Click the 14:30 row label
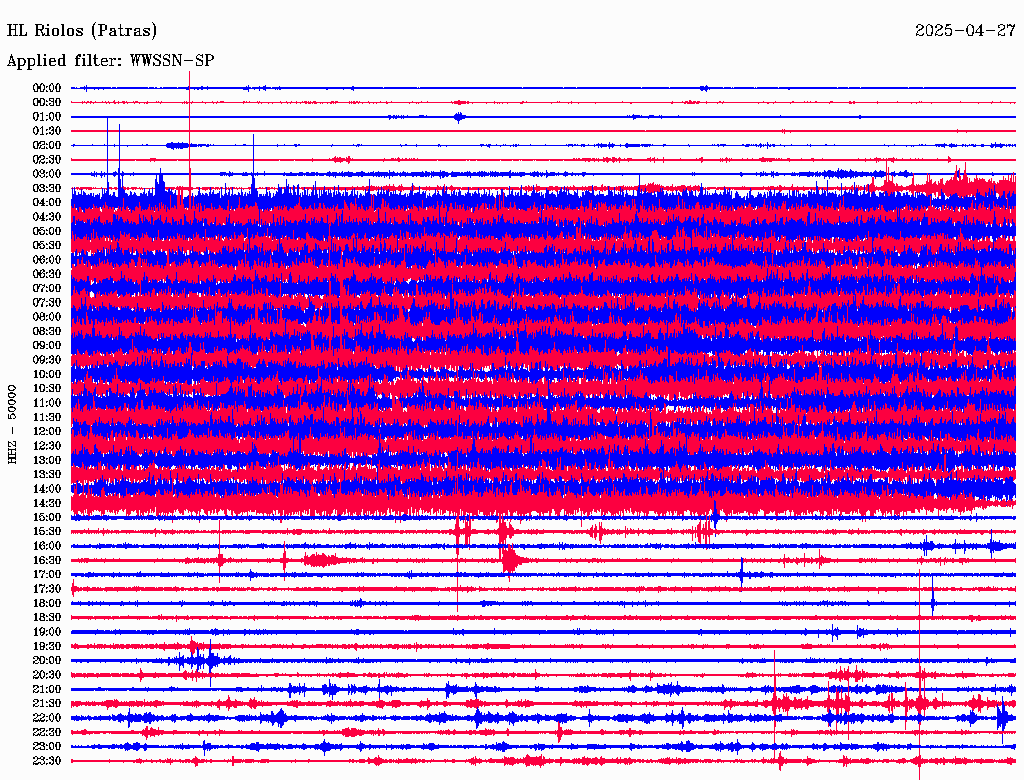Screen dimensions: 1024x780 click(x=47, y=504)
